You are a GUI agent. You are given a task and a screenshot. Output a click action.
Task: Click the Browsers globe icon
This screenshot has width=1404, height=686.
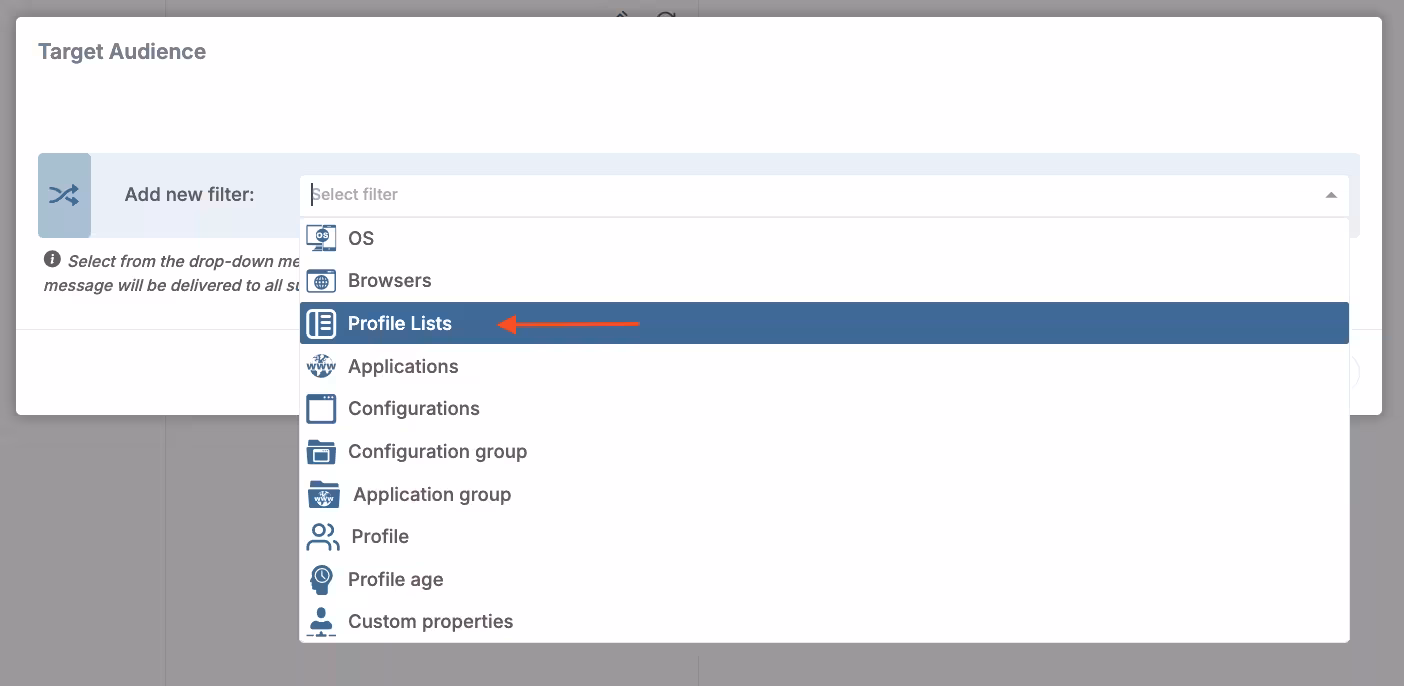[321, 281]
